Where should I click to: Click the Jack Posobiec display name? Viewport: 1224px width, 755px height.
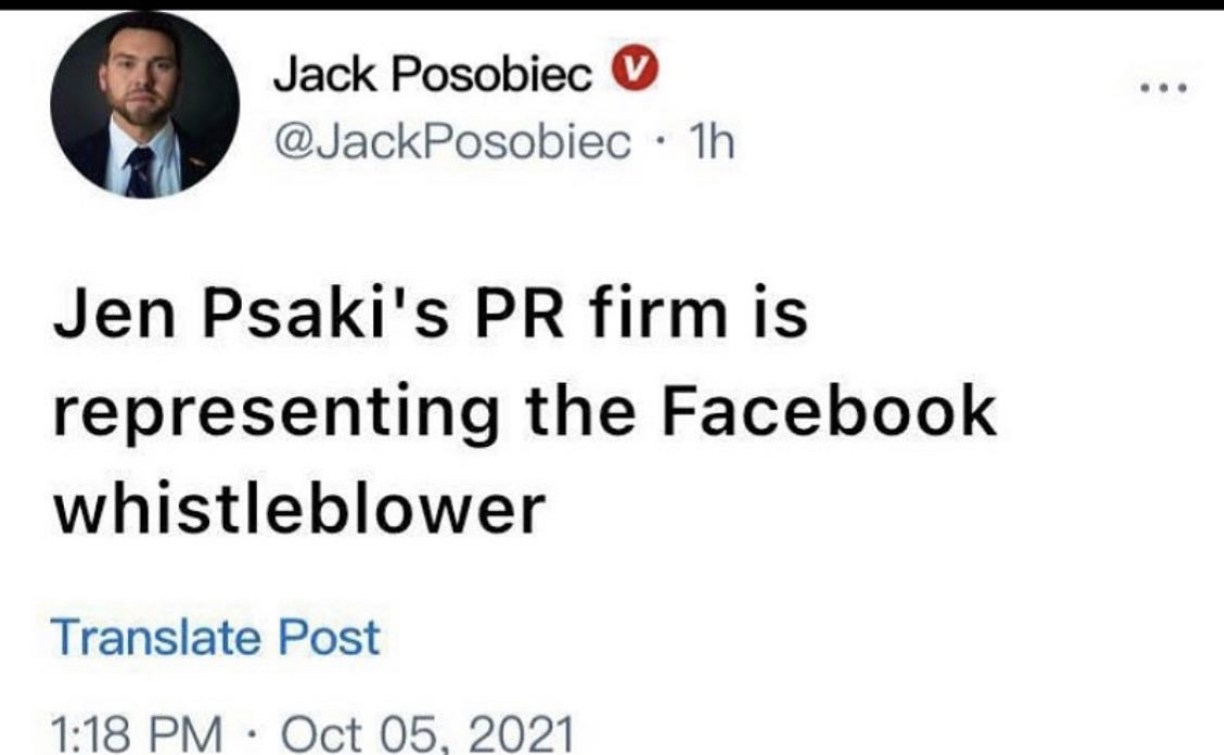(432, 73)
